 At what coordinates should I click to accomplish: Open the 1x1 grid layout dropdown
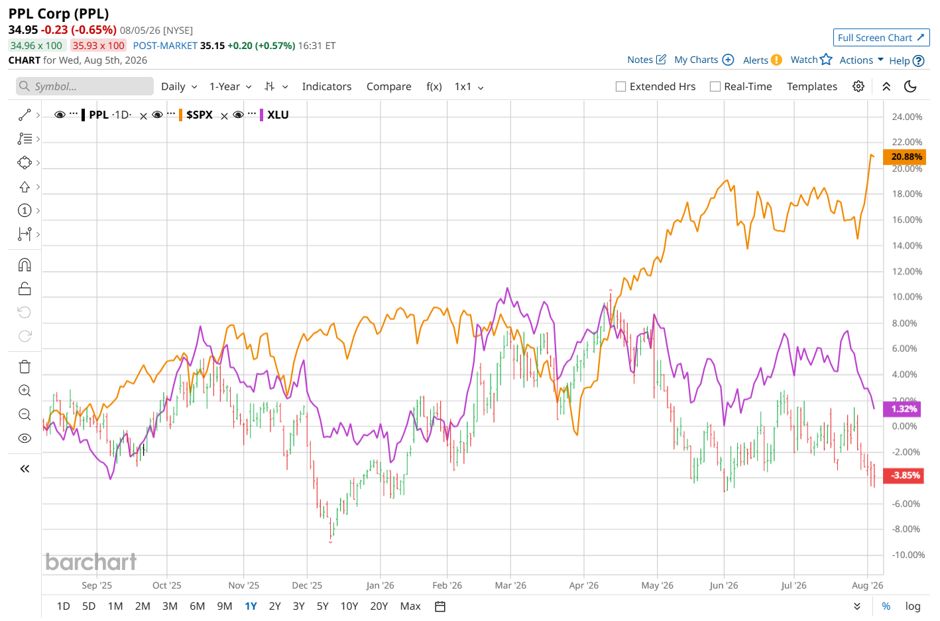469,86
